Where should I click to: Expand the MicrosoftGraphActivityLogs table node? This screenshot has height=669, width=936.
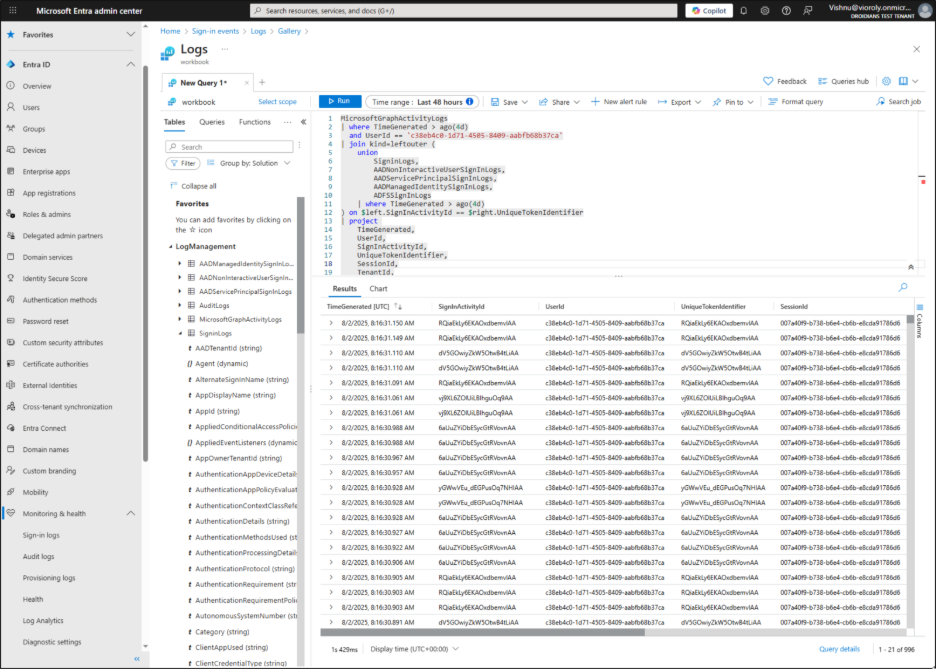180,319
